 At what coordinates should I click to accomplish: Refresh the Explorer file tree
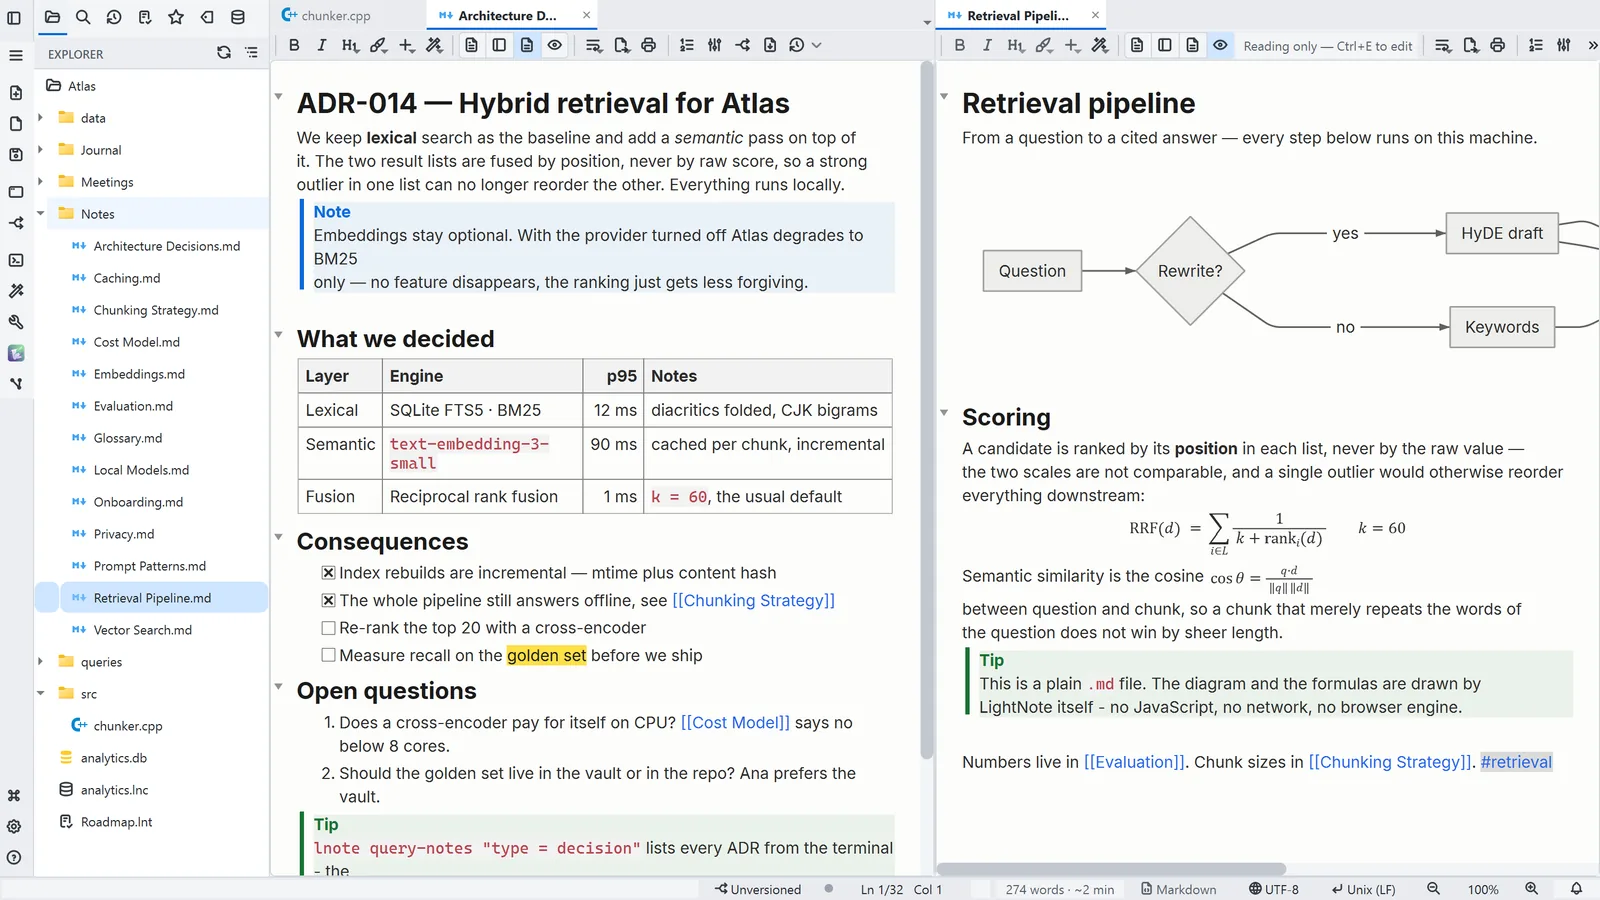coord(224,53)
